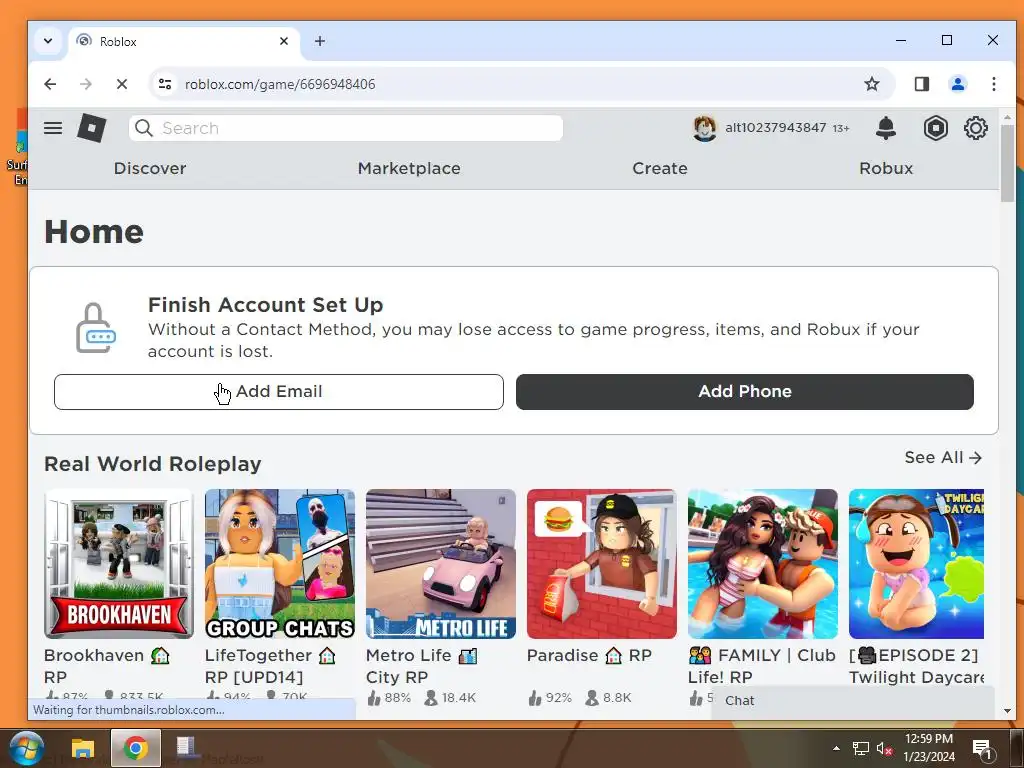
Task: Click See All for Real World Roleplay
Action: click(x=943, y=458)
